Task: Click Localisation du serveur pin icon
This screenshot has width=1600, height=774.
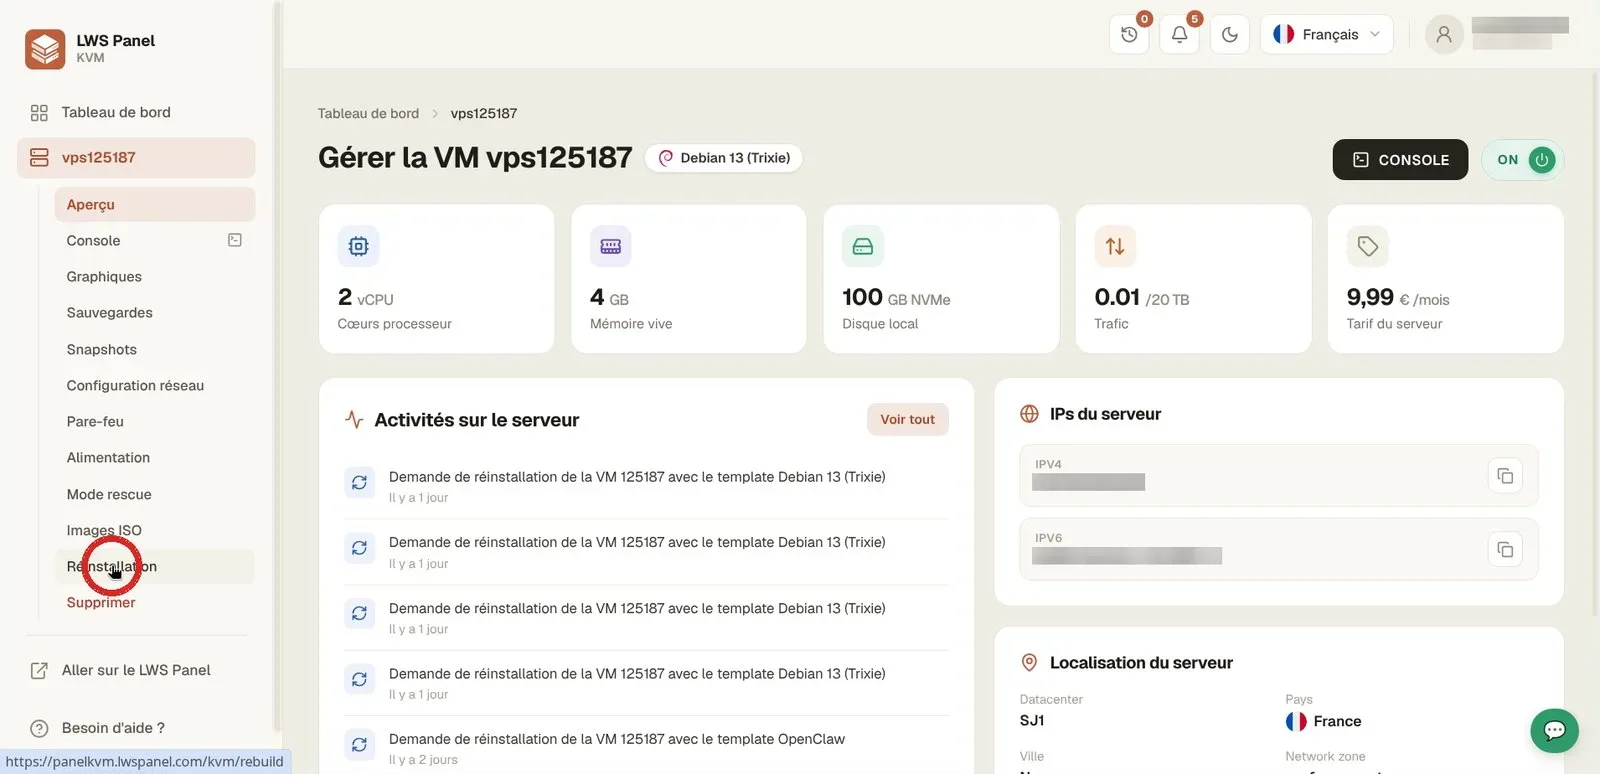Action: (1029, 663)
